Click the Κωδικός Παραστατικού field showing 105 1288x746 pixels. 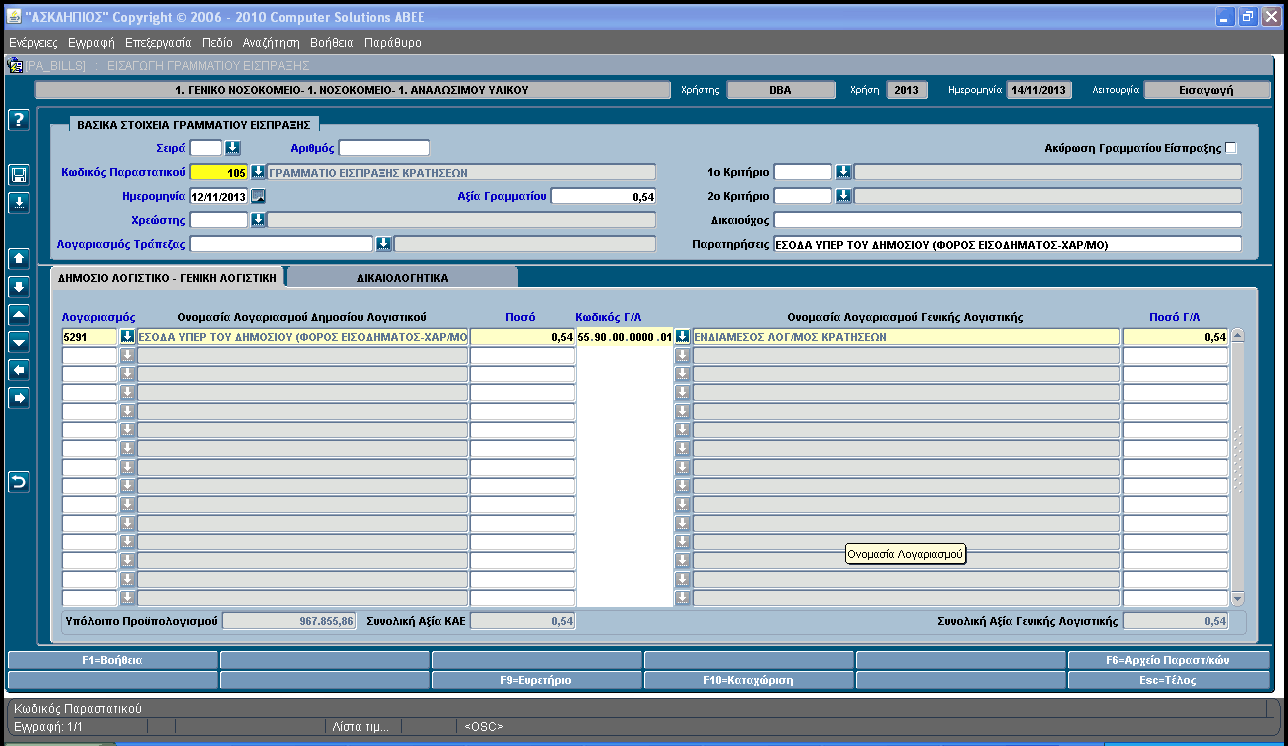pos(219,172)
